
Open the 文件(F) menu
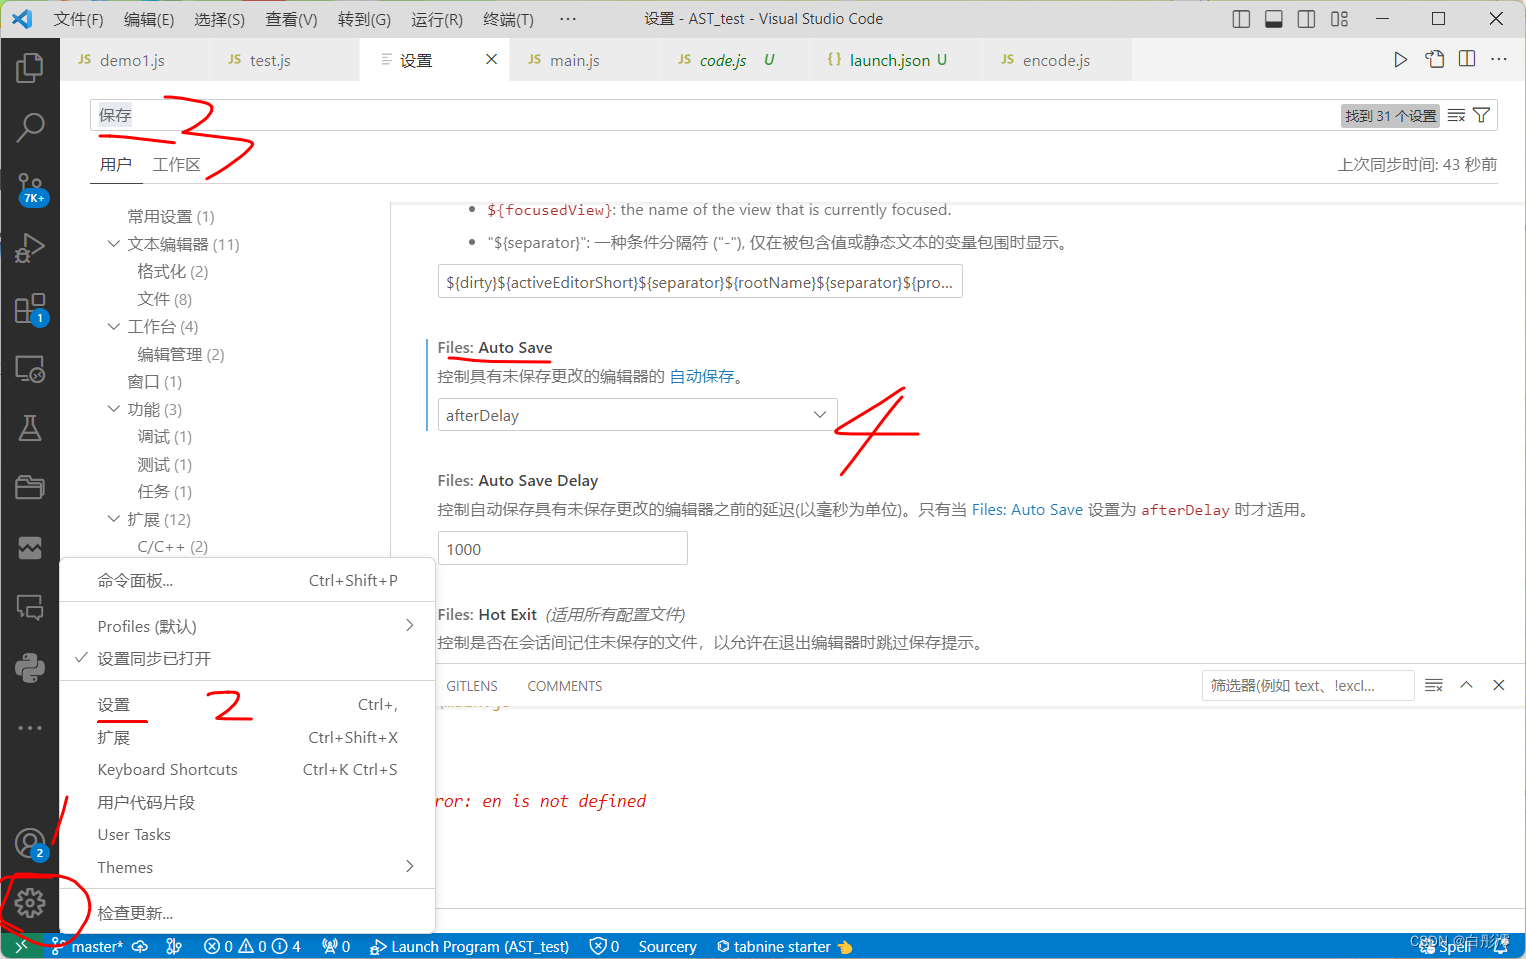(x=78, y=19)
